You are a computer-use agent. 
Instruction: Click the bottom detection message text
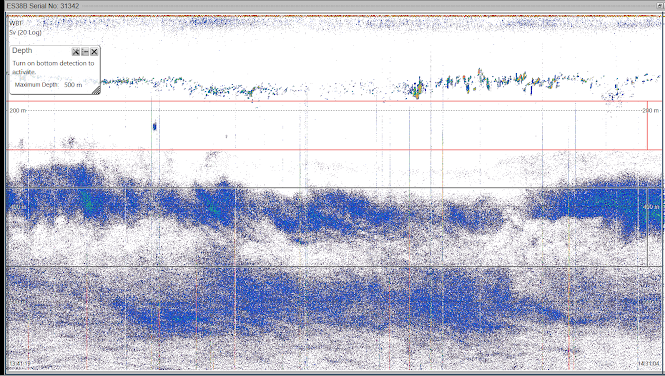[53, 67]
